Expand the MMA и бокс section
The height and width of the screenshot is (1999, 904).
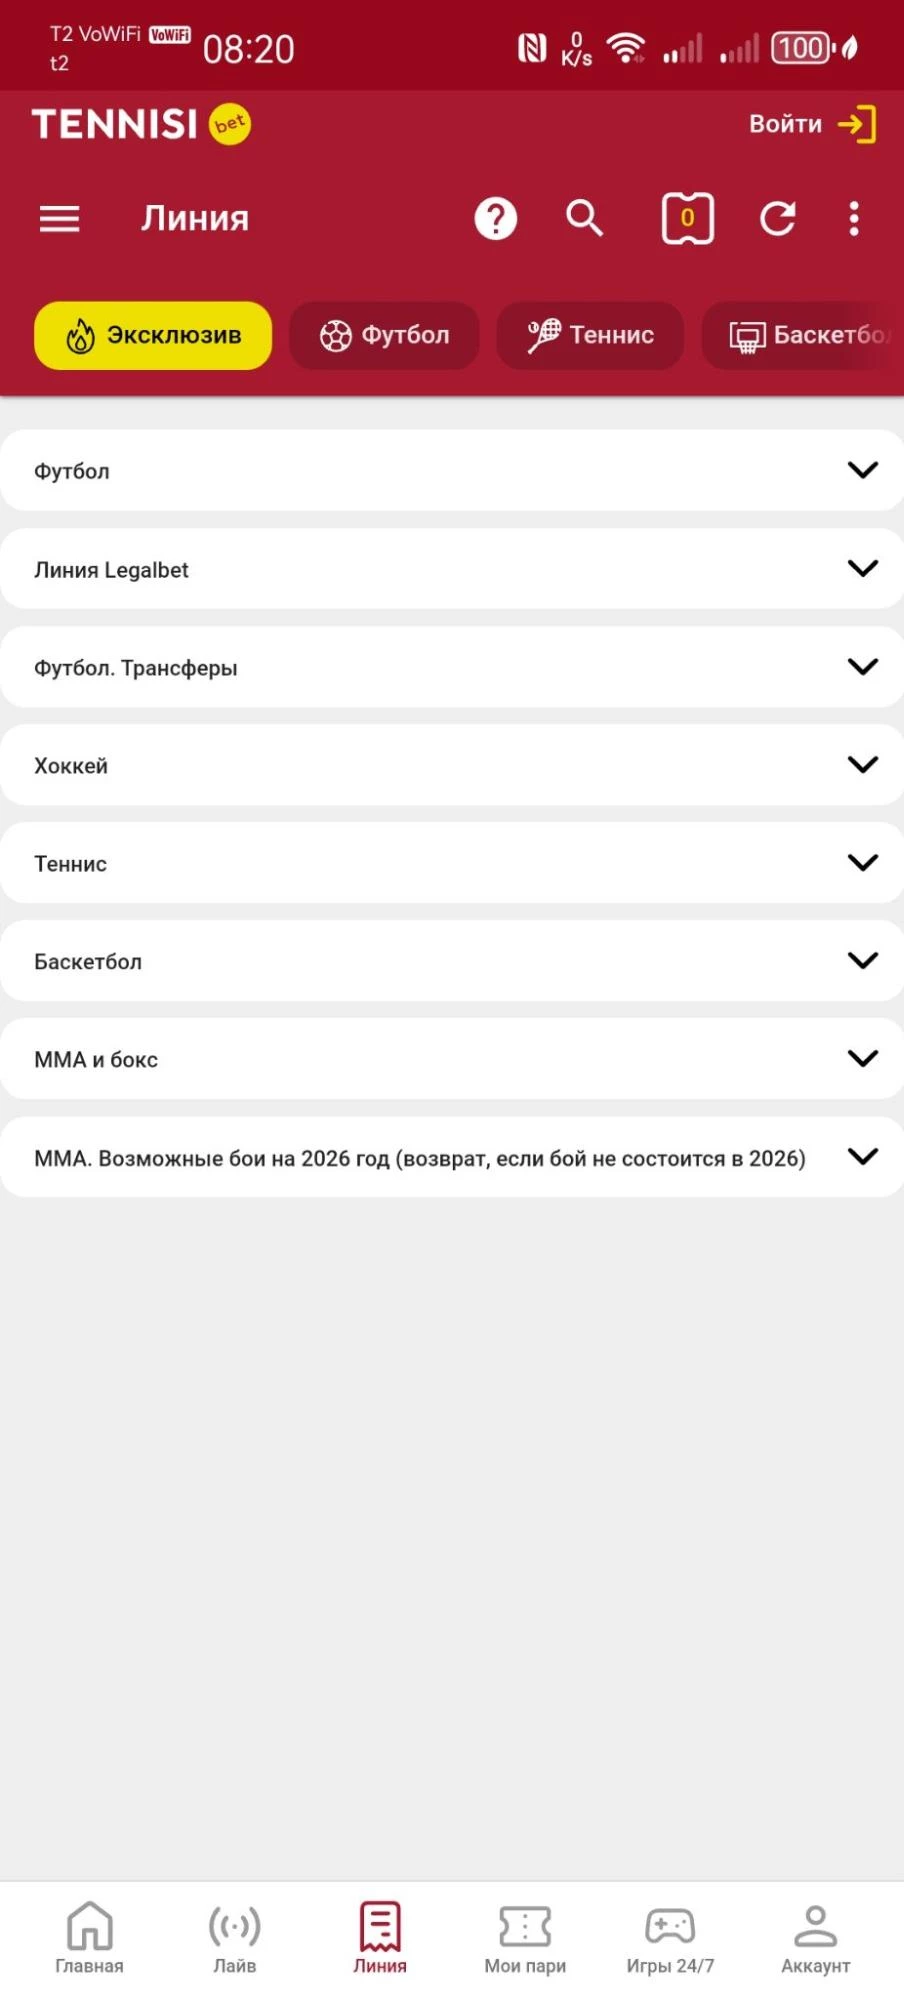pos(452,1059)
